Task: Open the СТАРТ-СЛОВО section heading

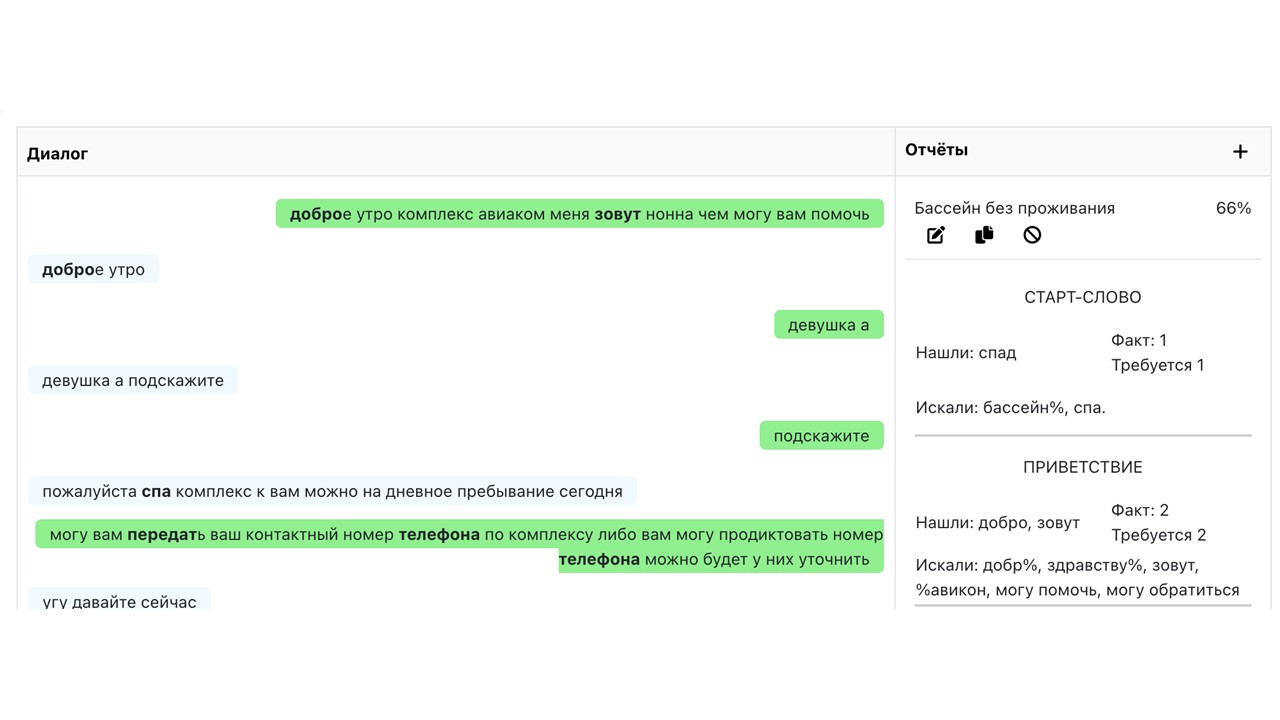Action: point(1082,297)
